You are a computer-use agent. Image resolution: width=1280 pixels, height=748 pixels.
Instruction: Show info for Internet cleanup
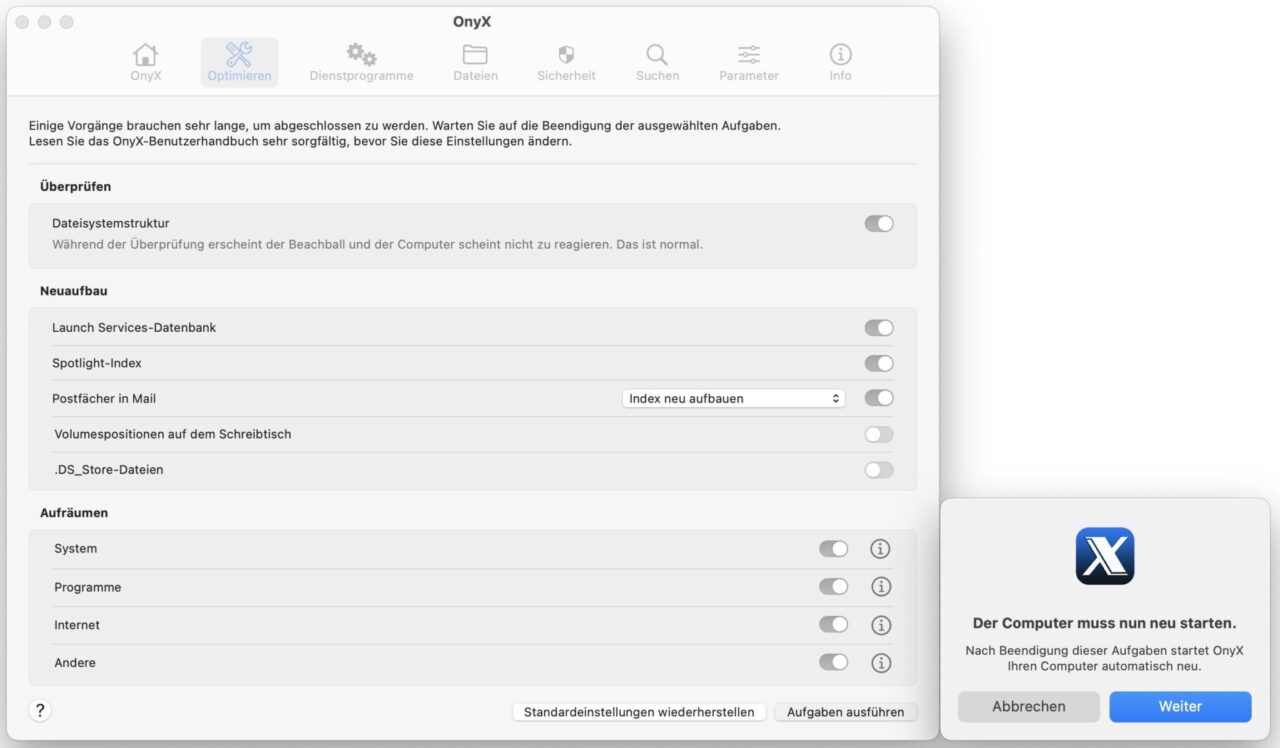880,625
